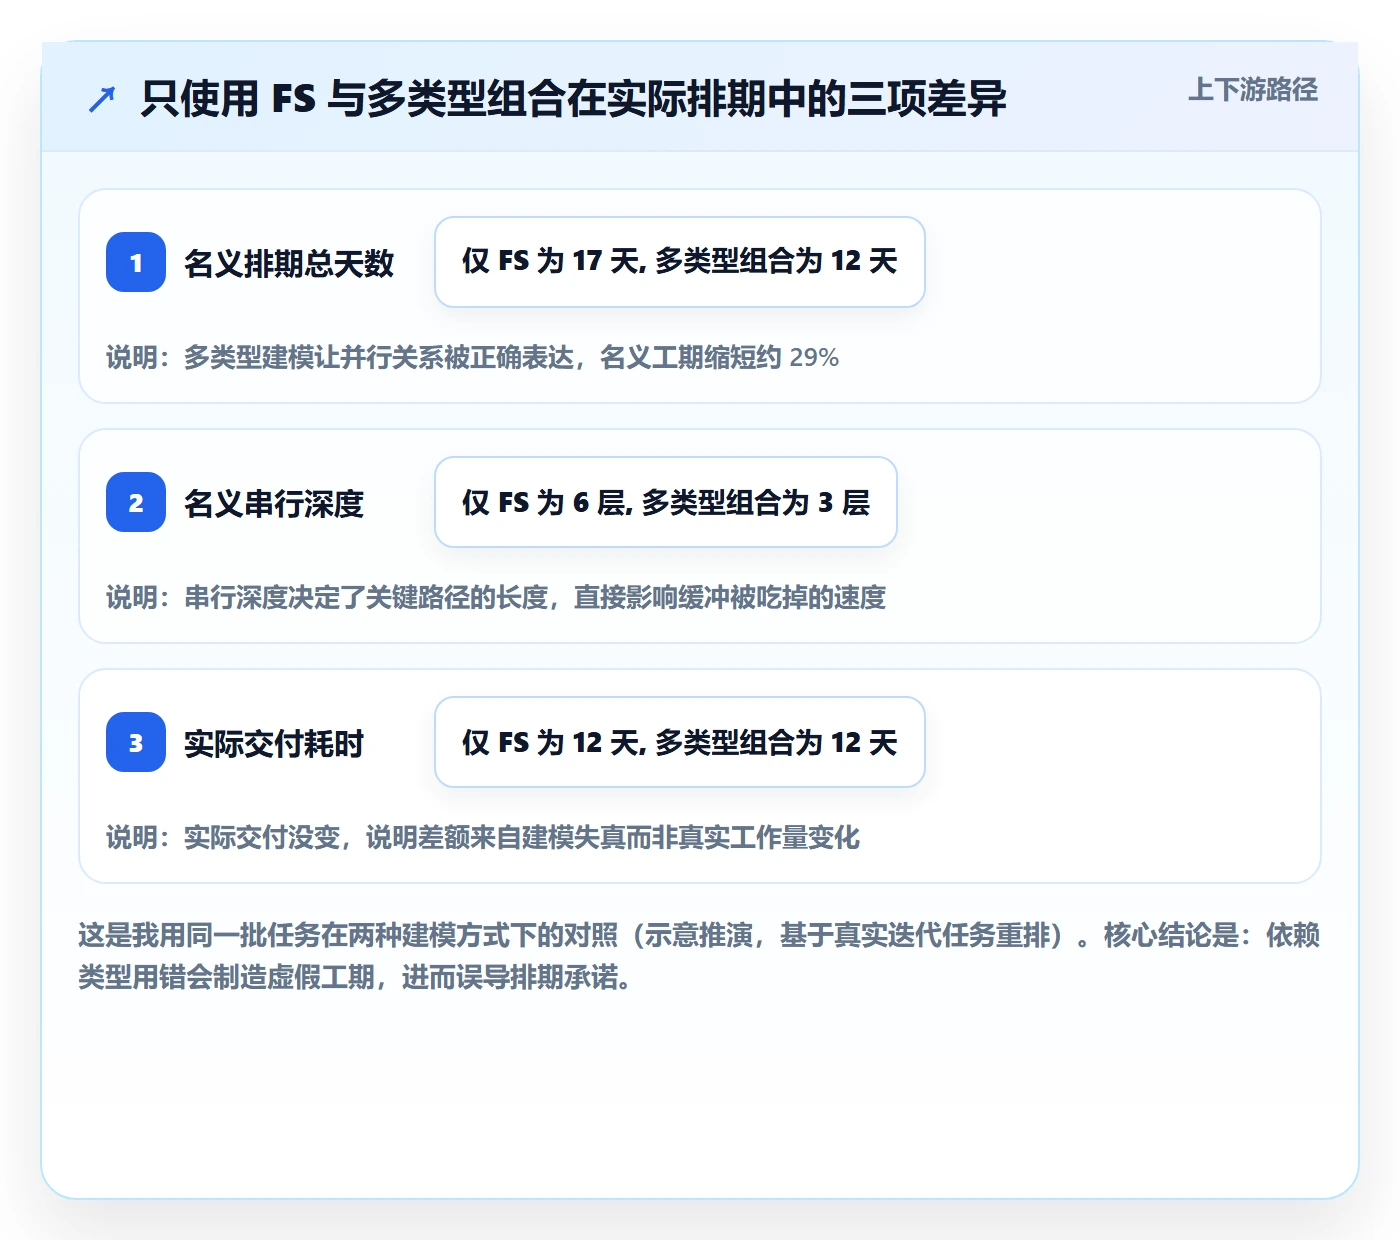This screenshot has width=1400, height=1240.
Task: Click the value box 仅 FS 为 17 天
Action: (680, 262)
